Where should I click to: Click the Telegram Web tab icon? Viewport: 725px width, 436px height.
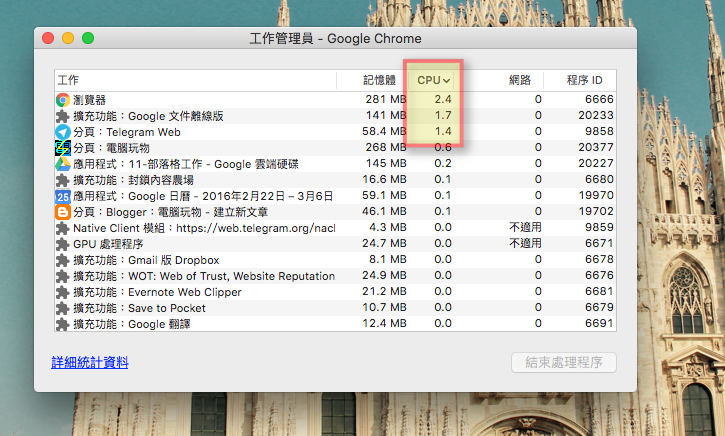tap(62, 132)
